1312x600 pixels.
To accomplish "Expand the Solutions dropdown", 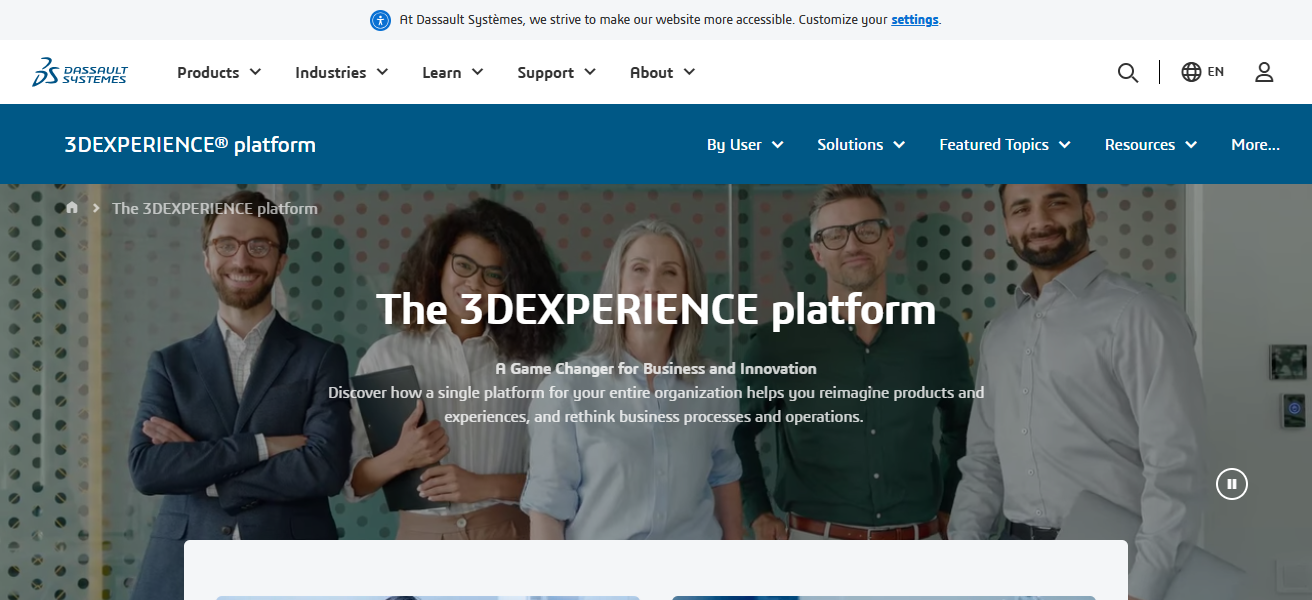I will pos(860,144).
